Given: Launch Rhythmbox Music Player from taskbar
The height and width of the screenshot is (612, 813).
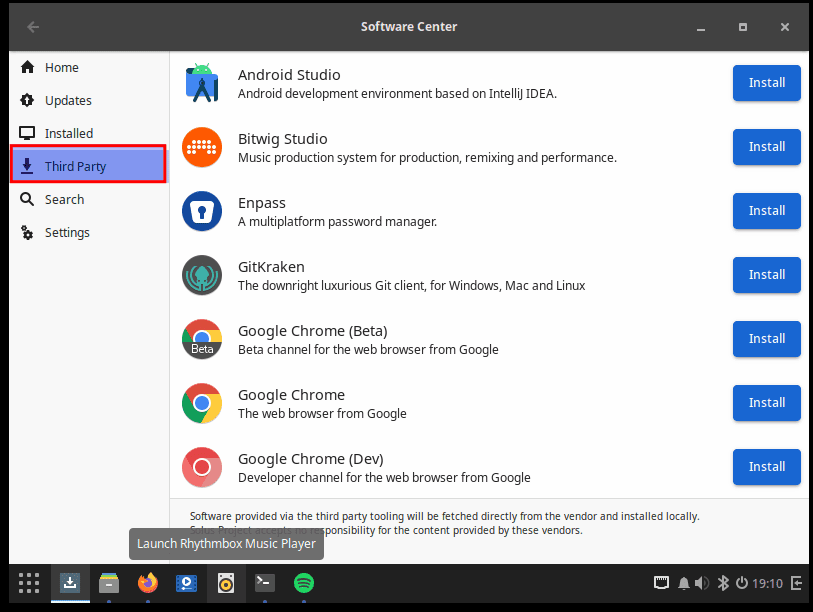Looking at the screenshot, I should point(226,583).
